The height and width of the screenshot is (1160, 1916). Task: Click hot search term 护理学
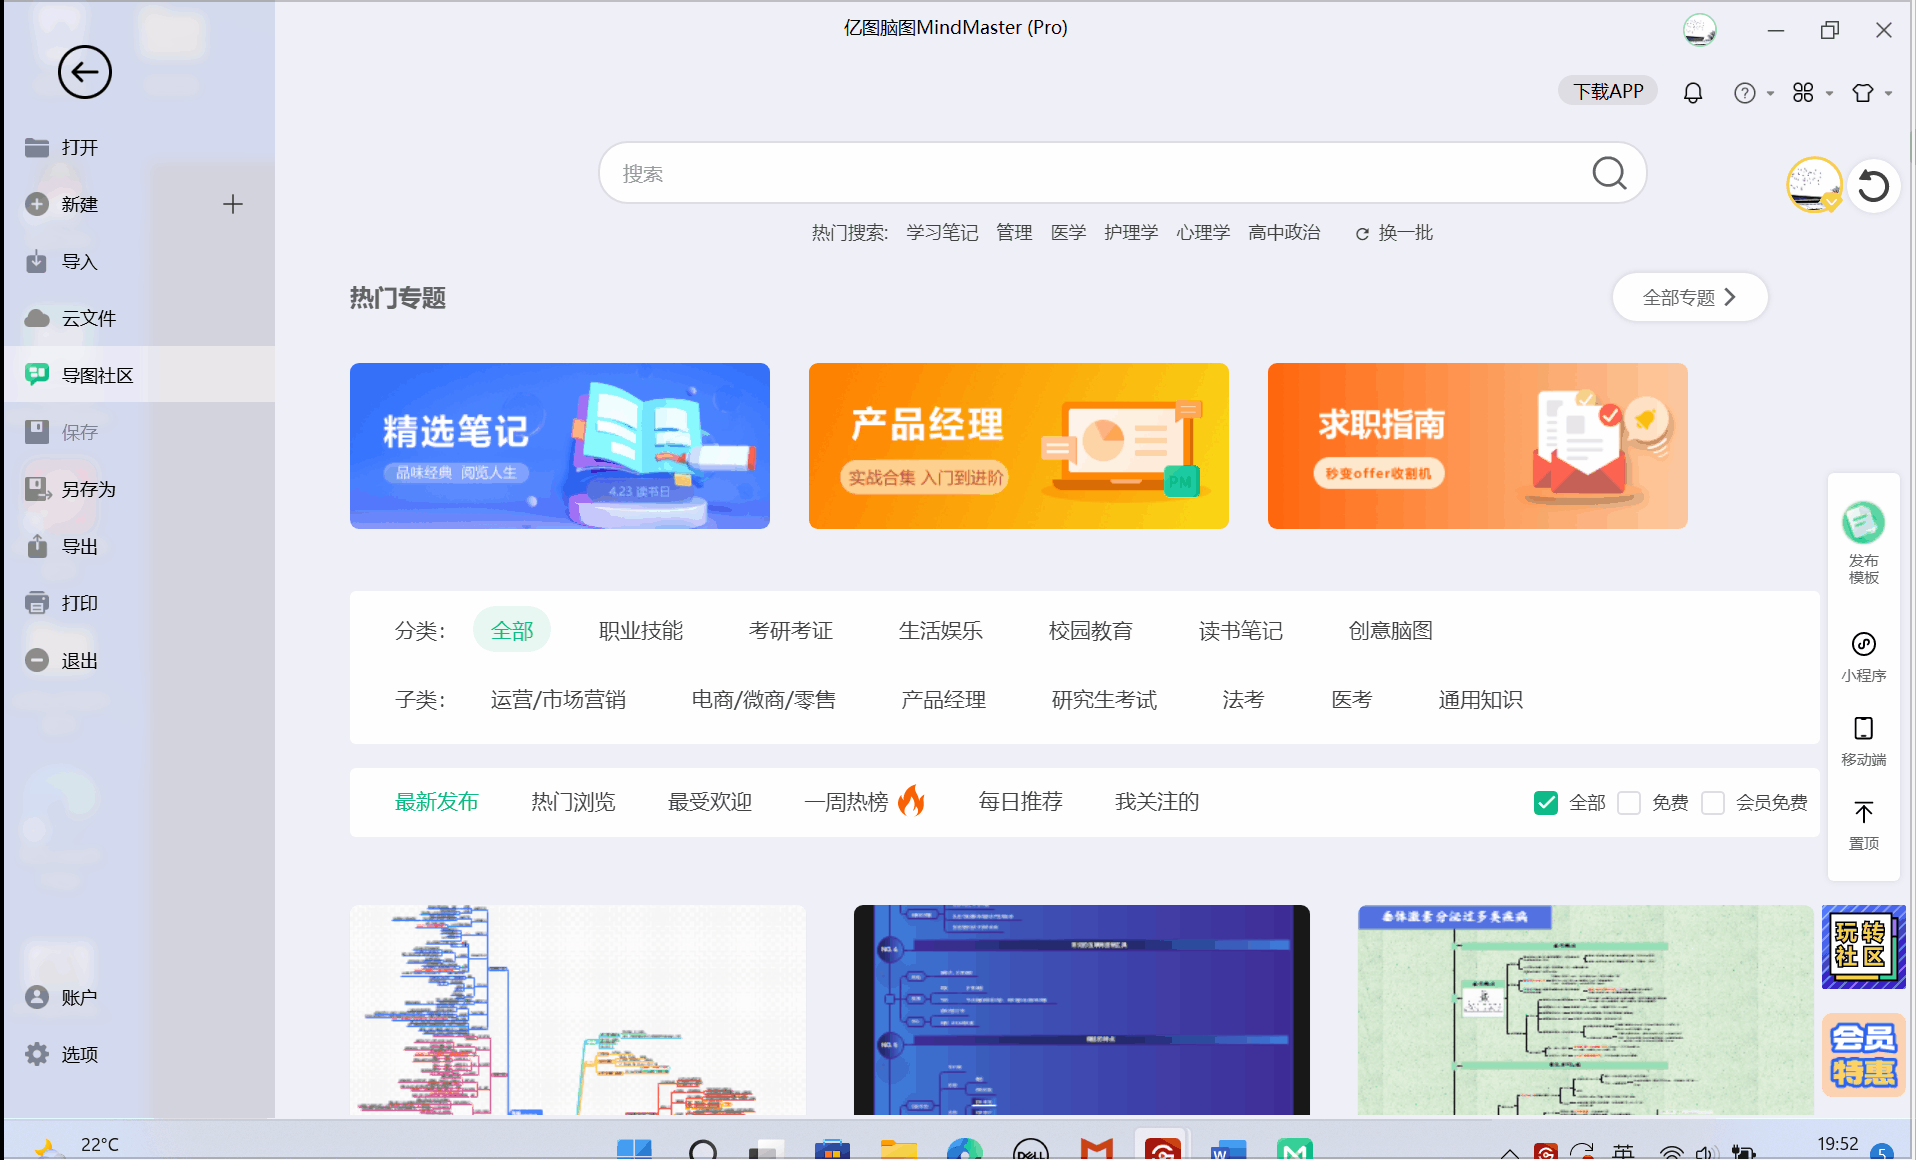point(1131,233)
